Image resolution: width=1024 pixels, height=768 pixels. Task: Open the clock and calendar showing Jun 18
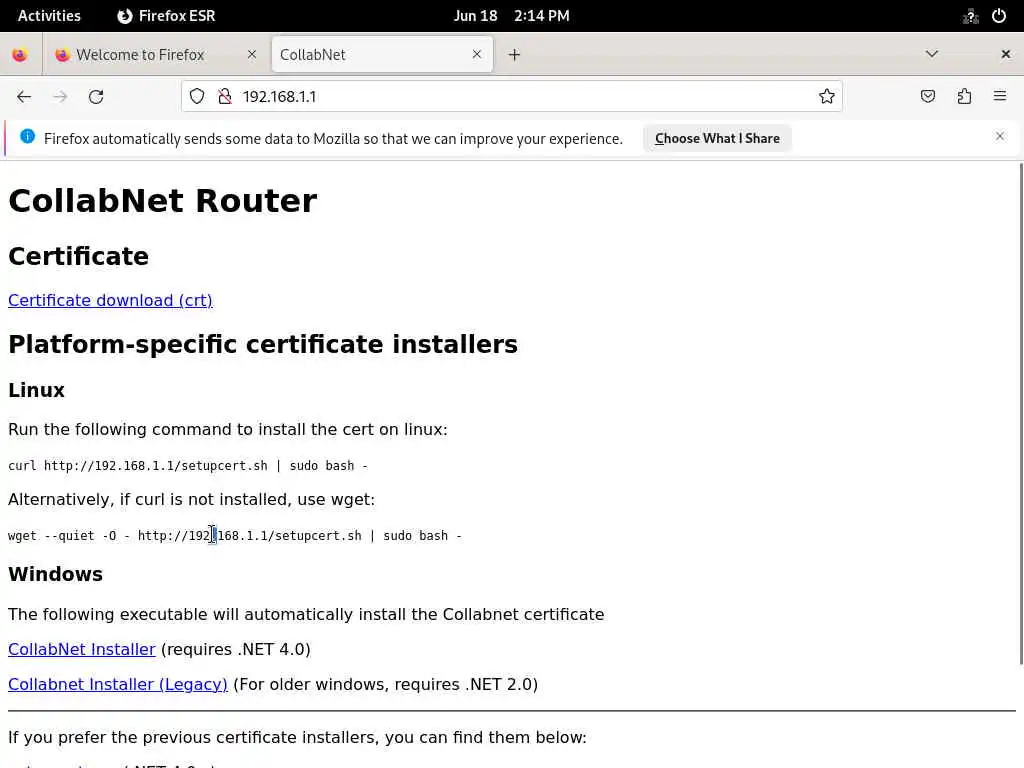tap(511, 16)
